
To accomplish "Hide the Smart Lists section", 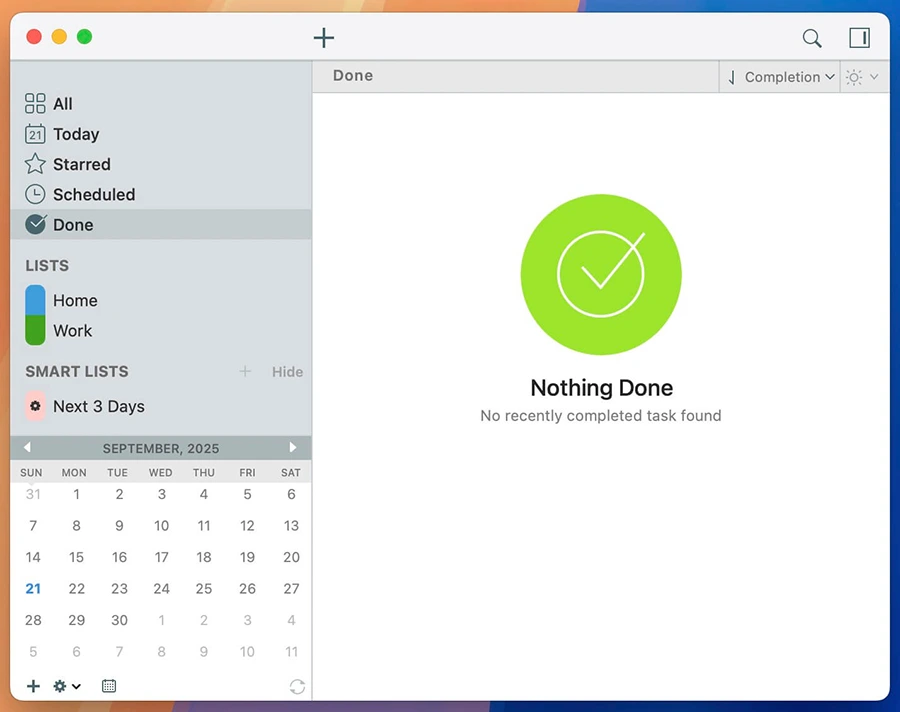I will (x=287, y=372).
